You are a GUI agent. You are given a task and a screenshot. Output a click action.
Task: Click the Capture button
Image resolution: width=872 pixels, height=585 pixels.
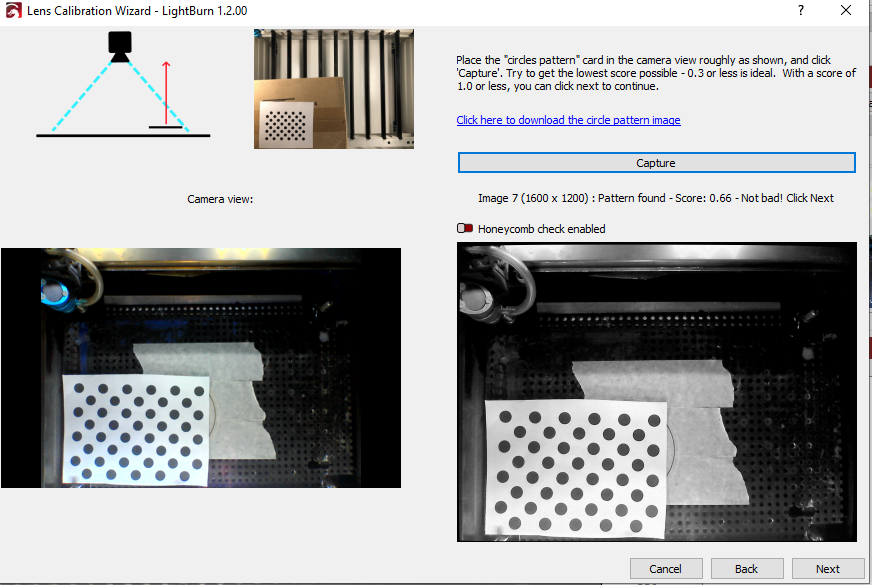tap(656, 162)
